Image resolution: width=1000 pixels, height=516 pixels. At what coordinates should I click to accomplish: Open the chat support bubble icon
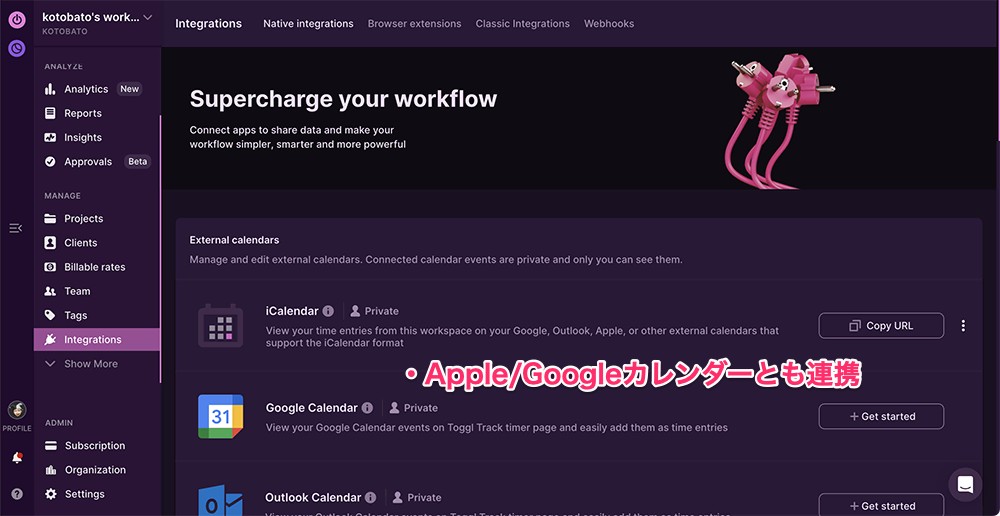point(965,485)
